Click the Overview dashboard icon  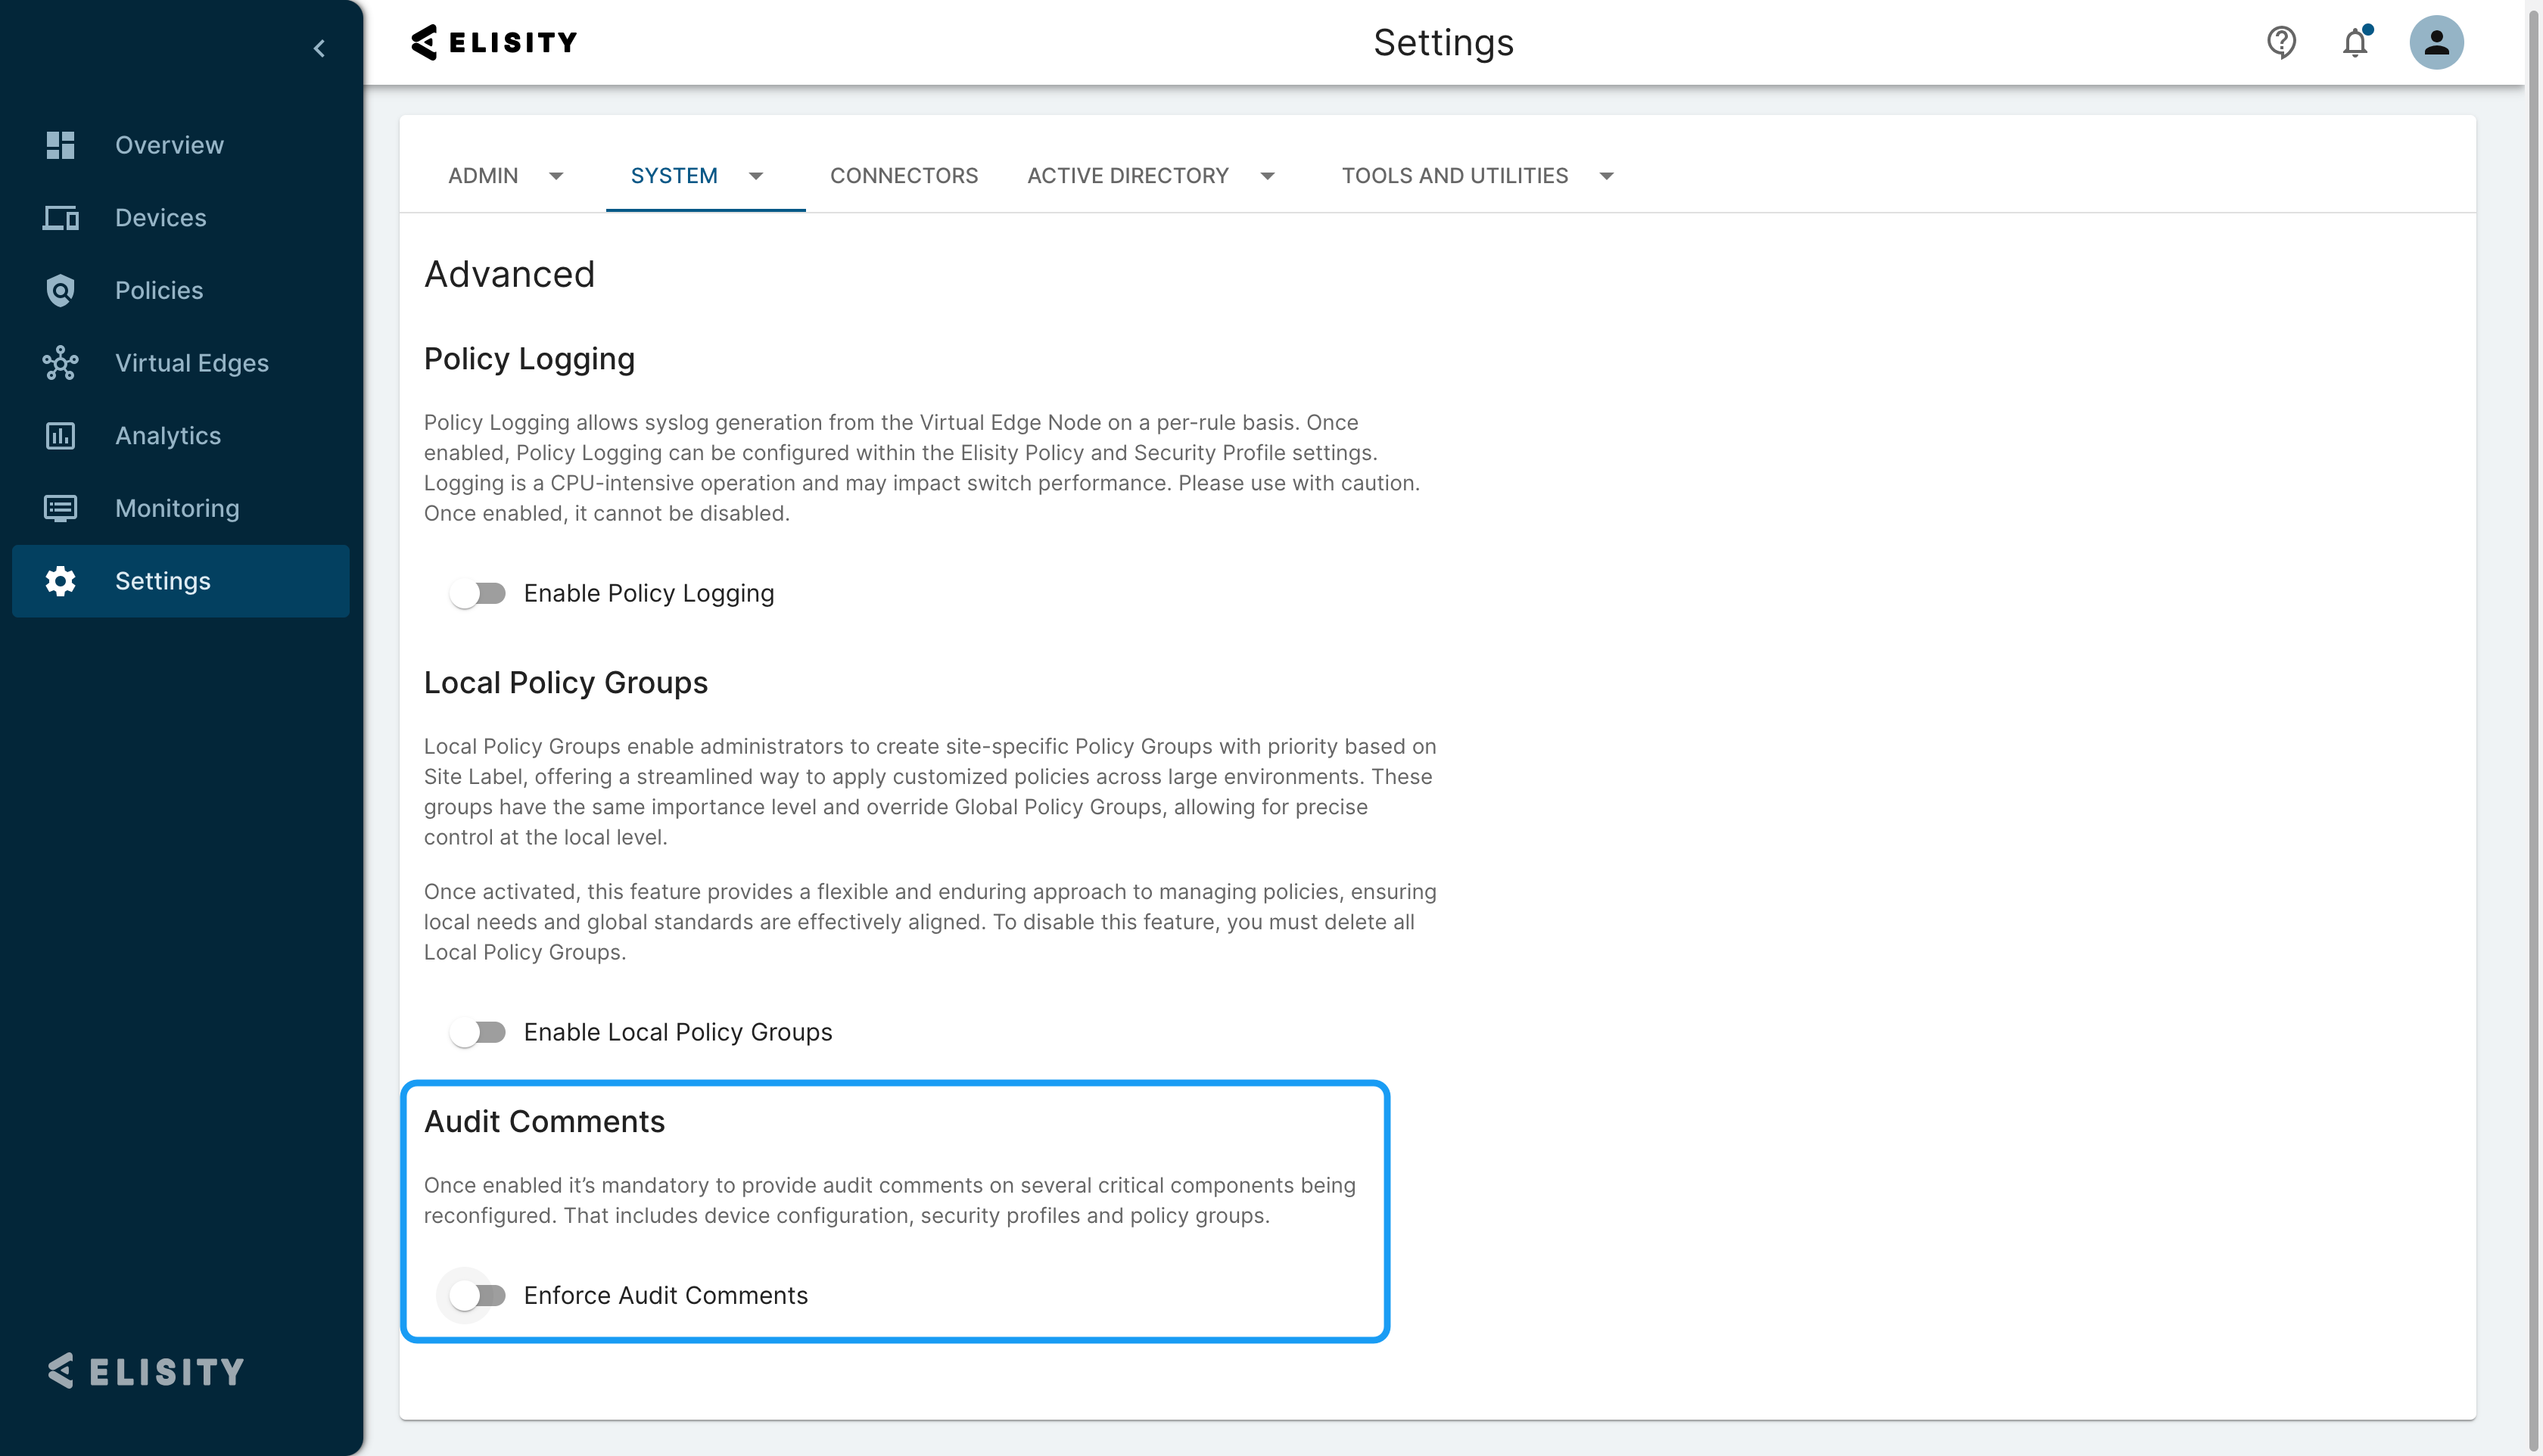click(60, 145)
